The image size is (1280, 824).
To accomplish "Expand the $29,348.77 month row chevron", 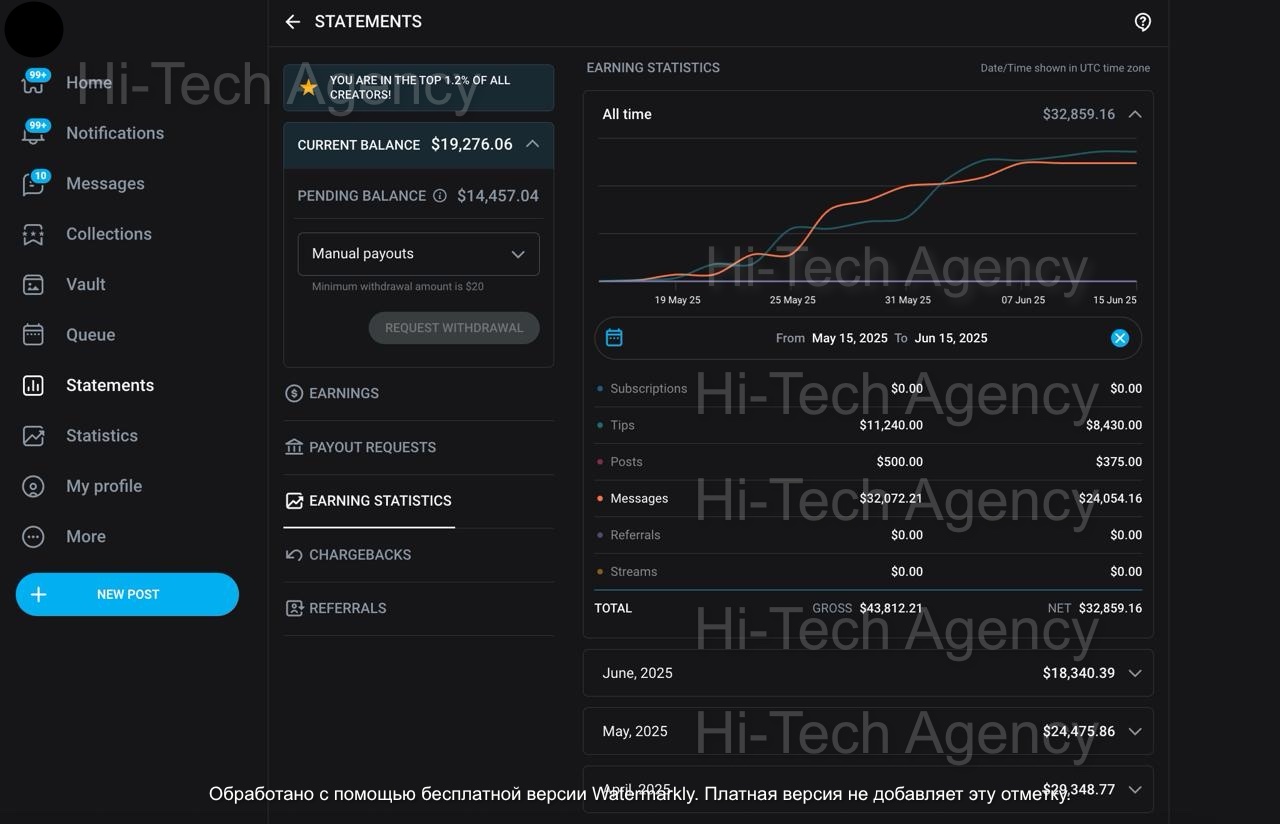I will (1135, 789).
